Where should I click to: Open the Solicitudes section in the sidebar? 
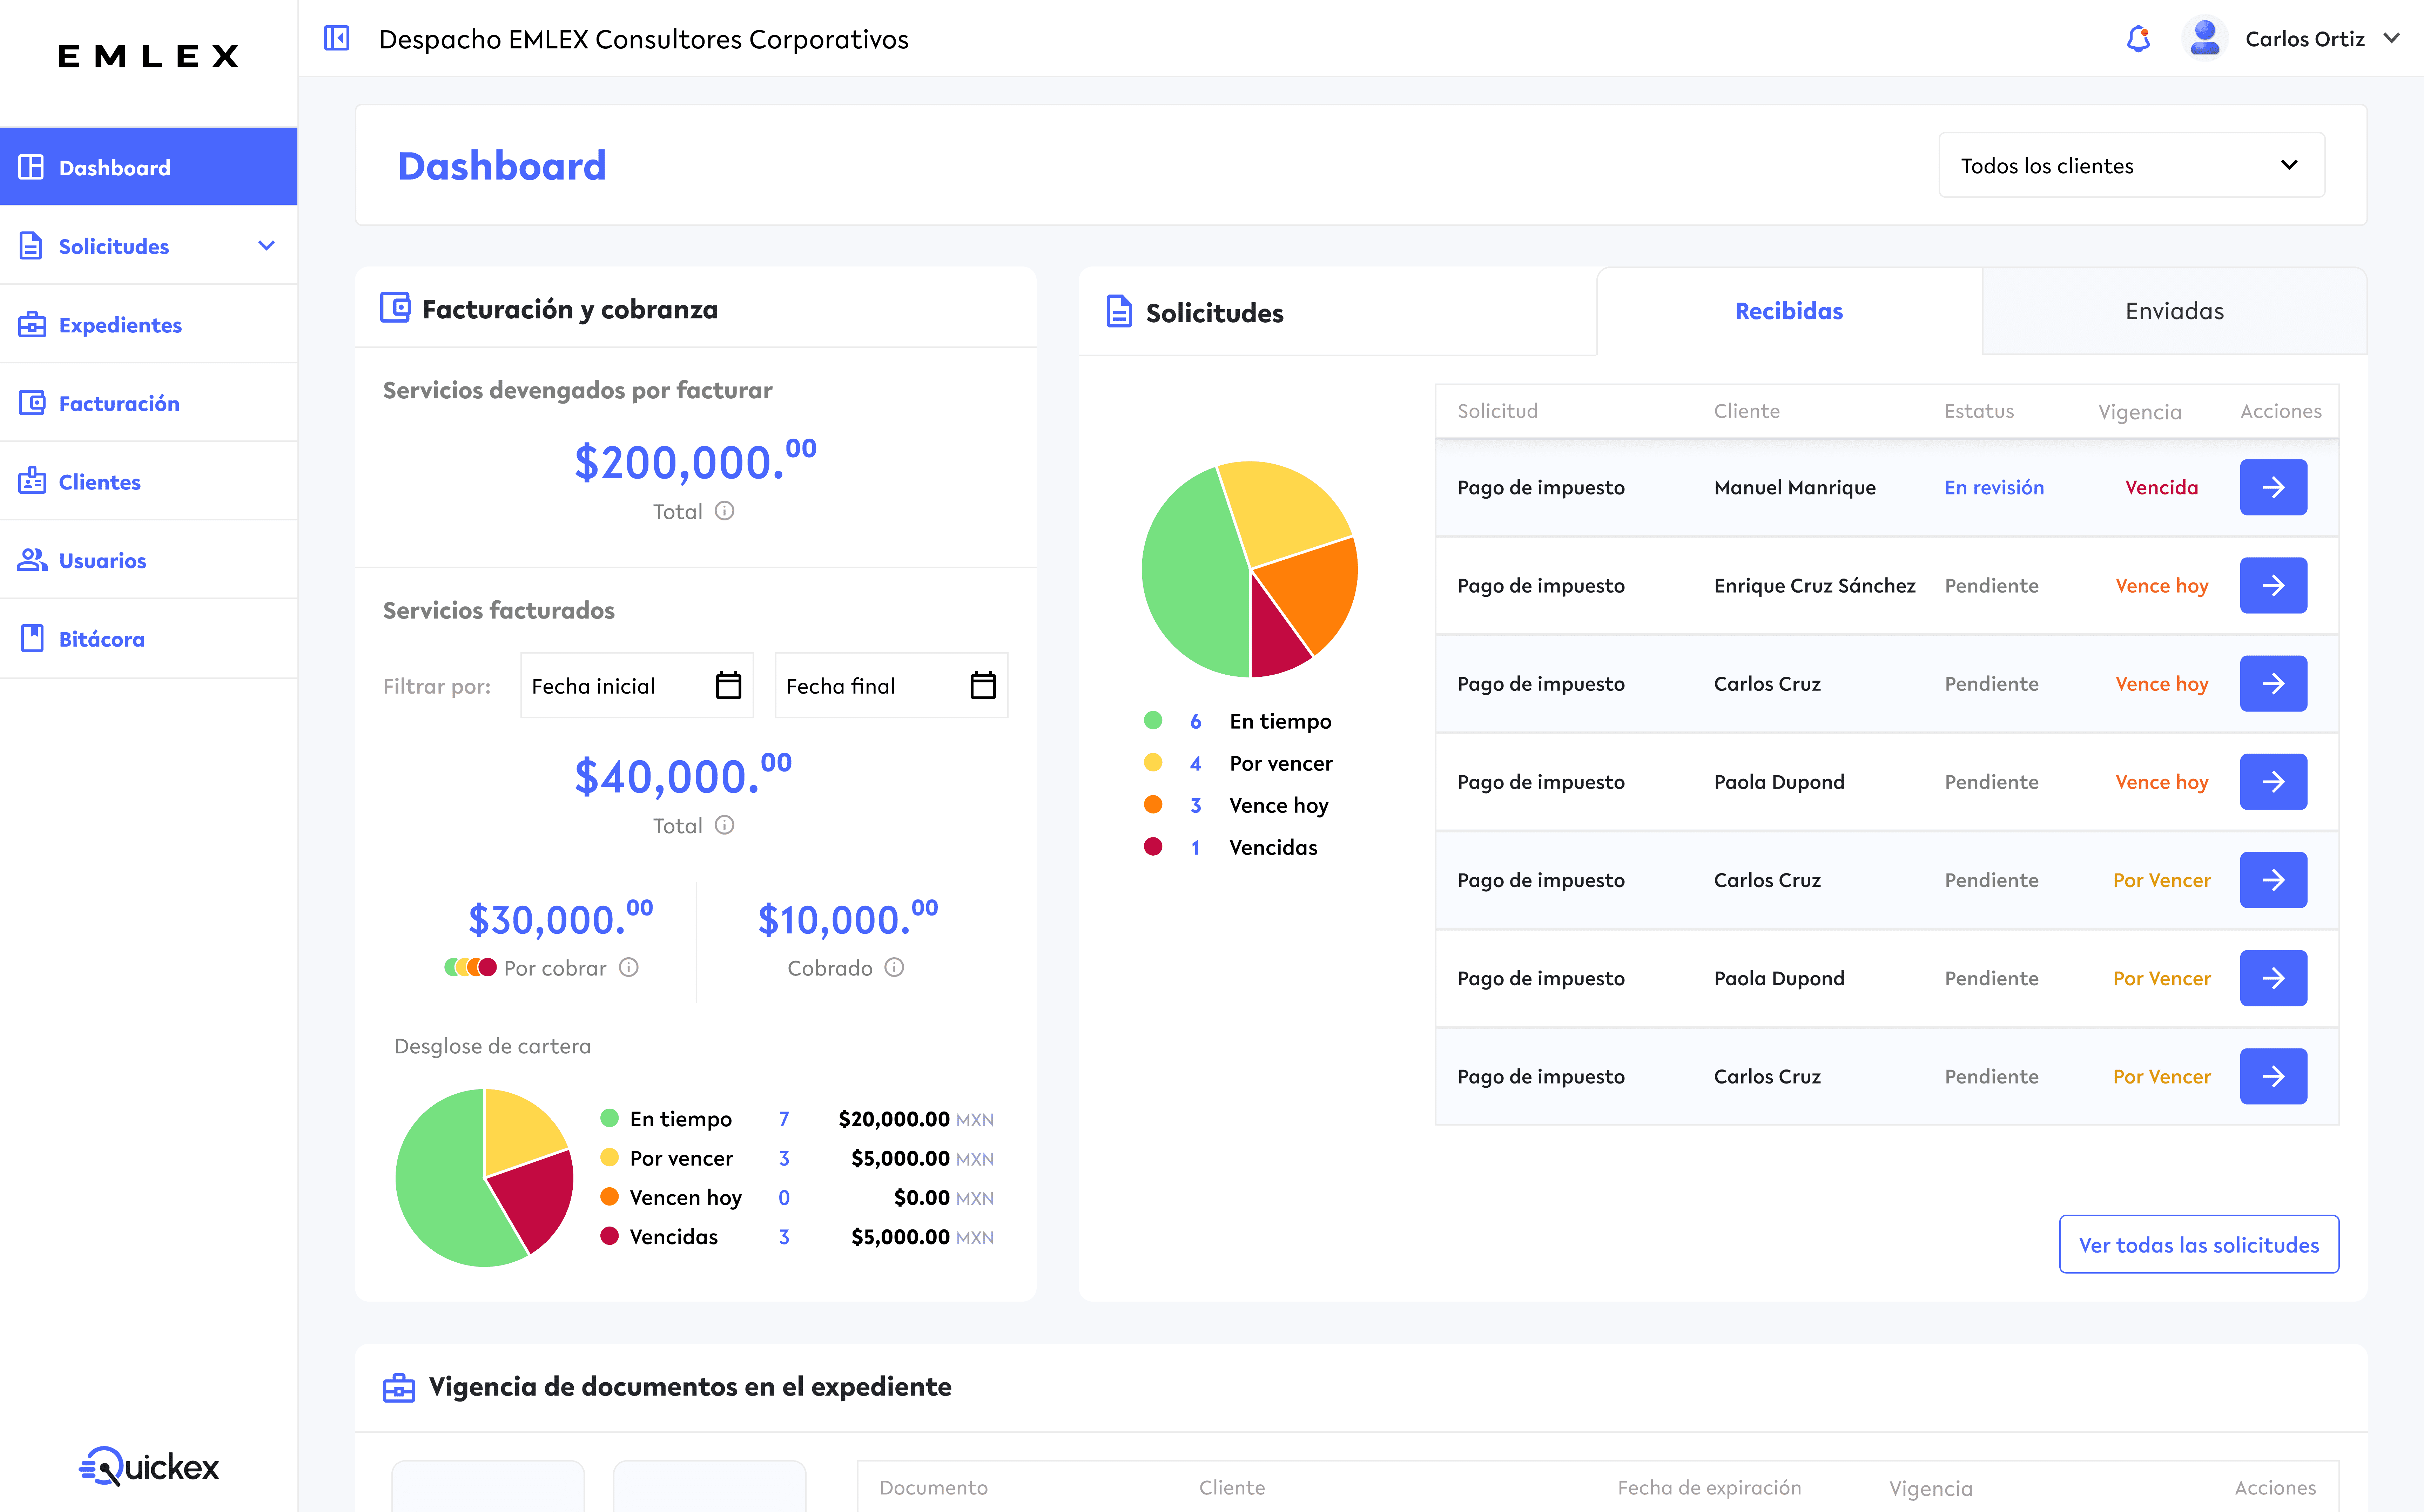113,246
